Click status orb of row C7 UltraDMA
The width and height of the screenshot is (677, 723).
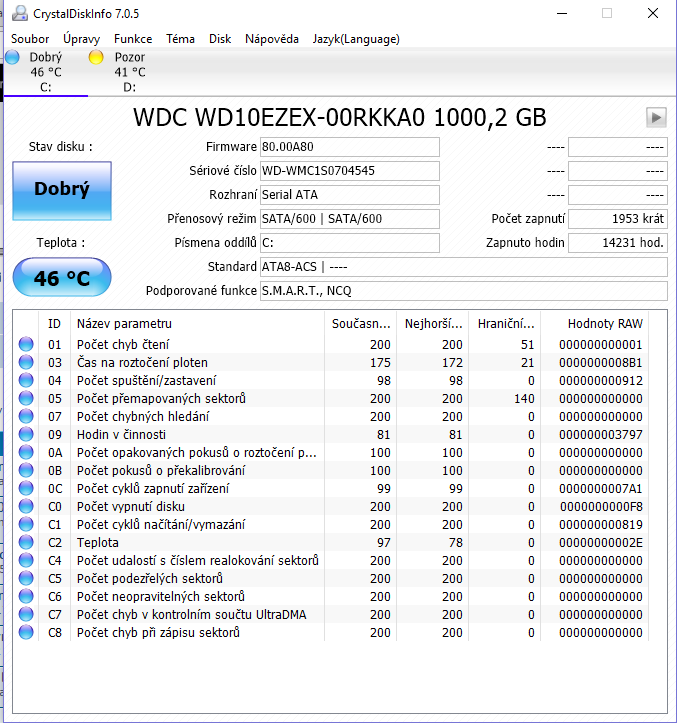(x=26, y=614)
